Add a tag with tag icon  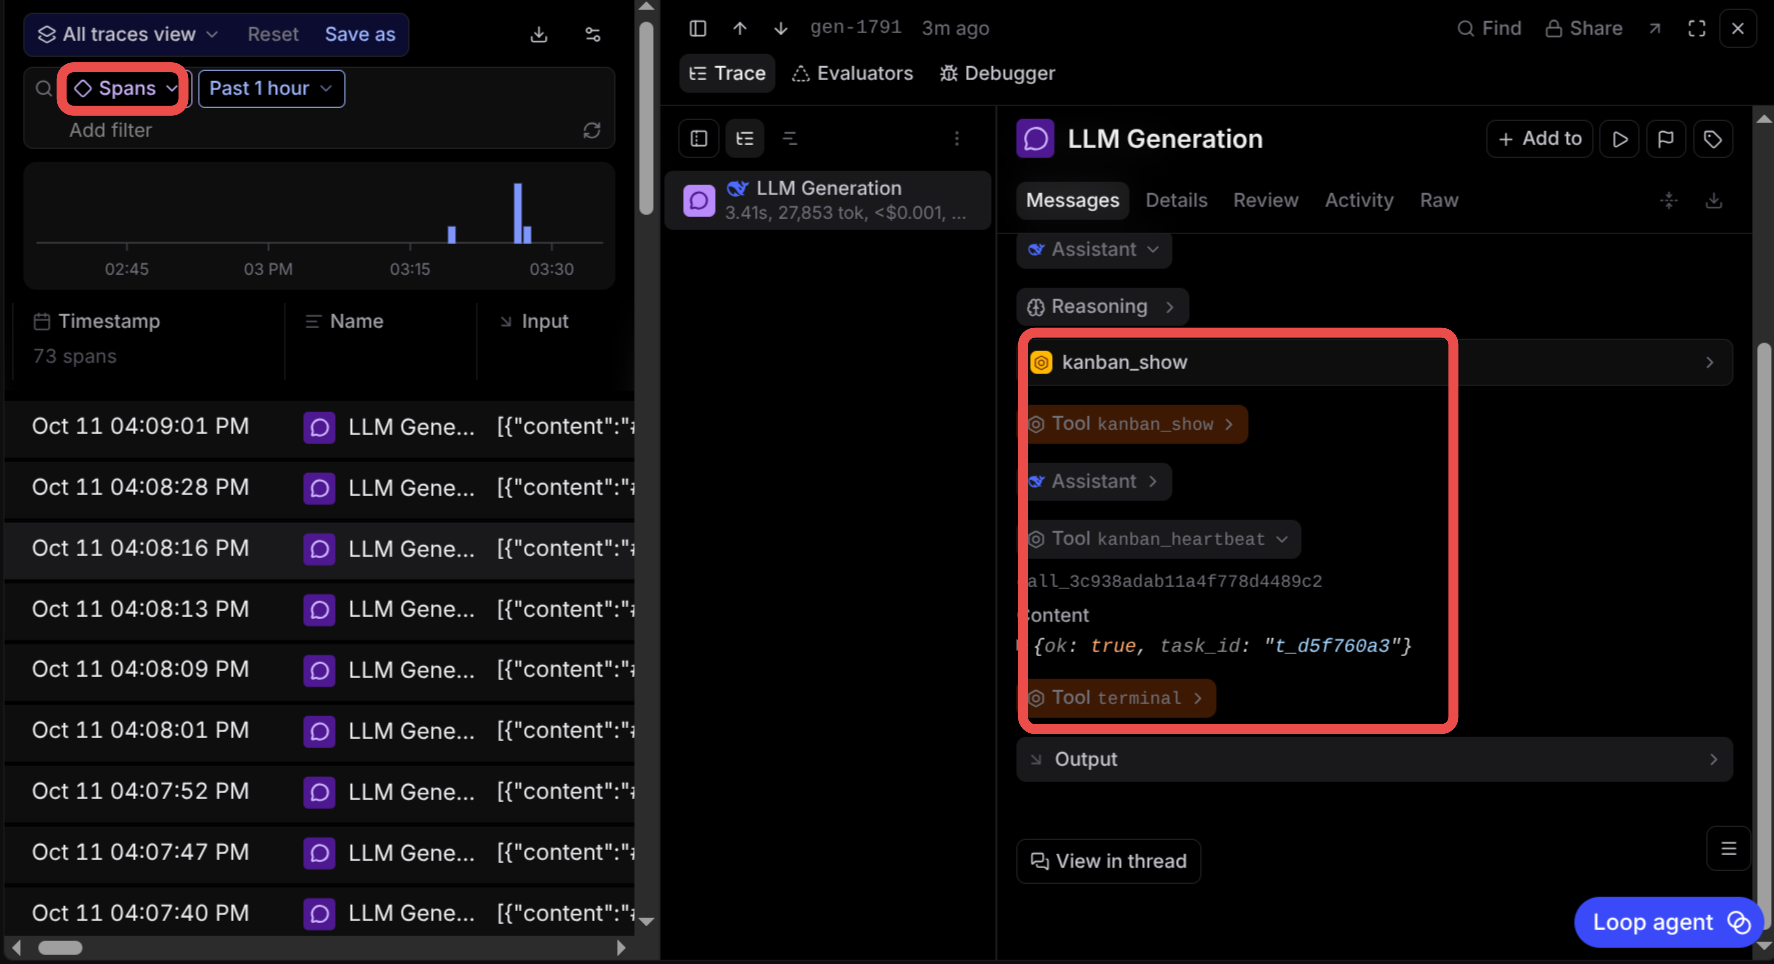(x=1713, y=139)
